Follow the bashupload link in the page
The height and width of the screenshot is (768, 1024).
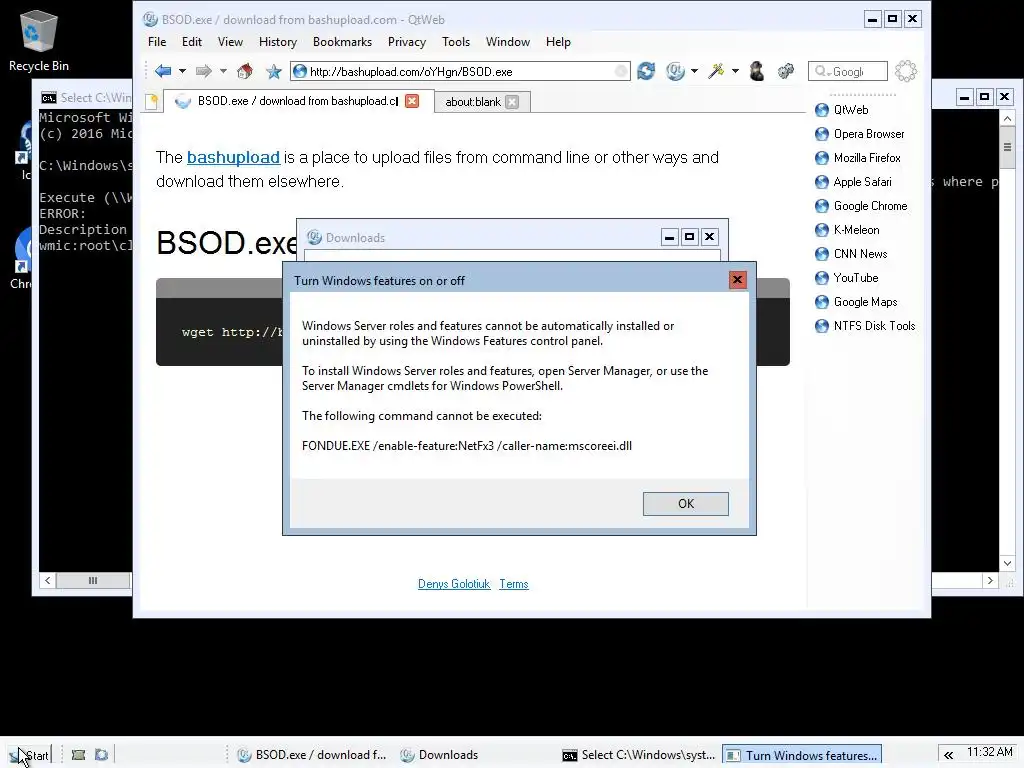(233, 157)
